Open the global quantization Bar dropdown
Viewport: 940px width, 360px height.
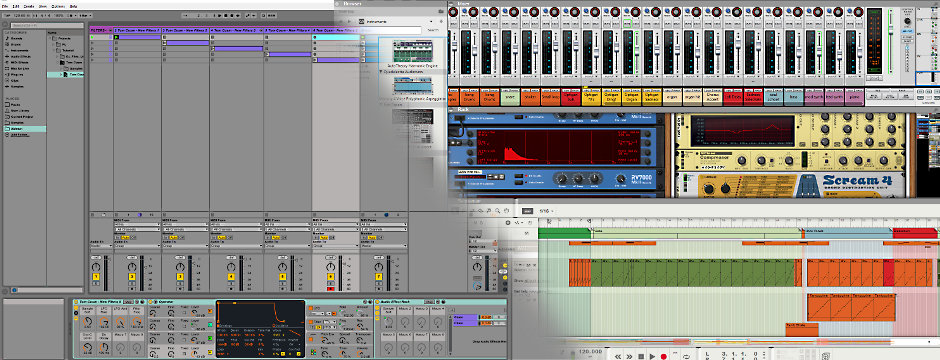tap(86, 16)
